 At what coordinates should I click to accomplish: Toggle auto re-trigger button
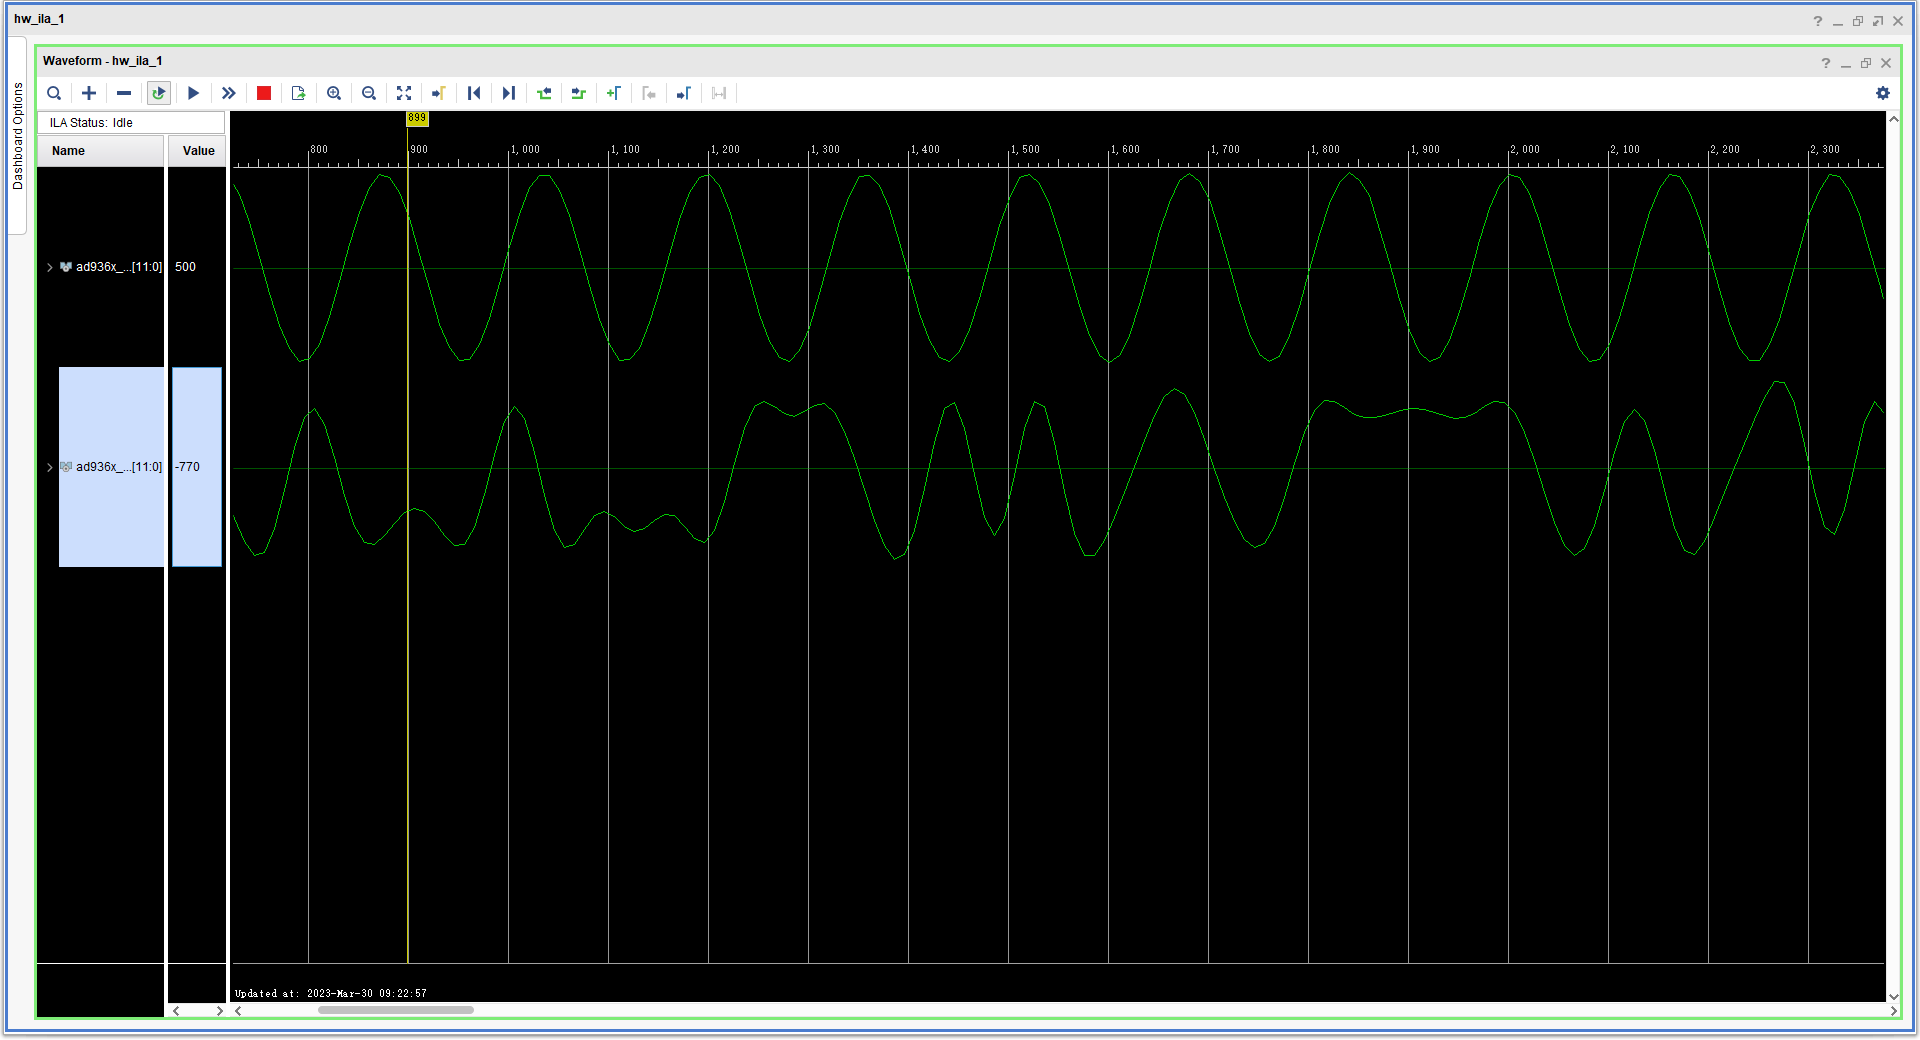point(159,93)
